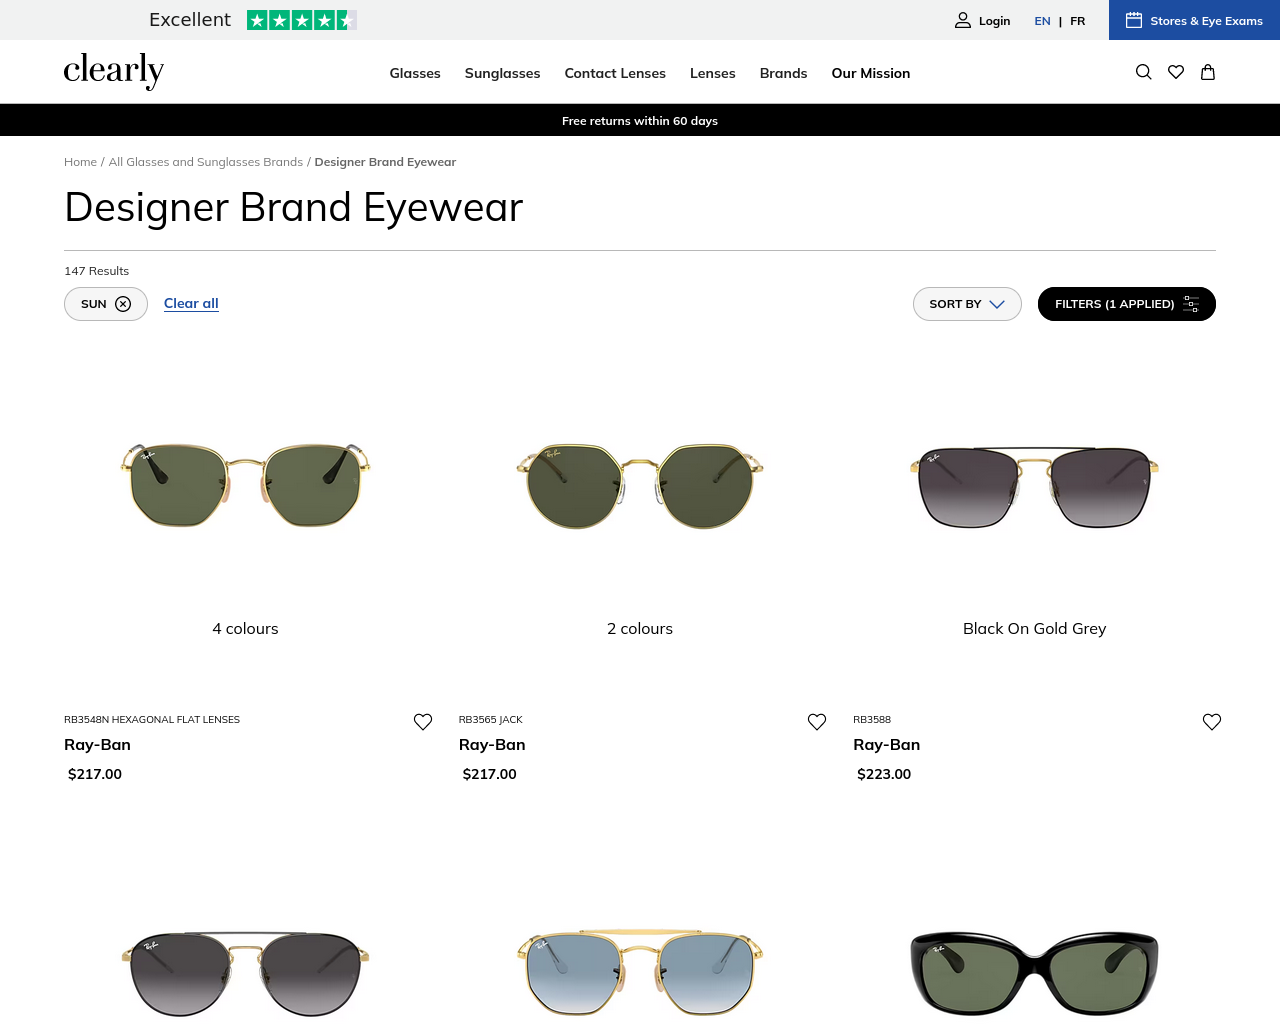Remove the SUN filter chip
The height and width of the screenshot is (1024, 1280).
point(123,304)
